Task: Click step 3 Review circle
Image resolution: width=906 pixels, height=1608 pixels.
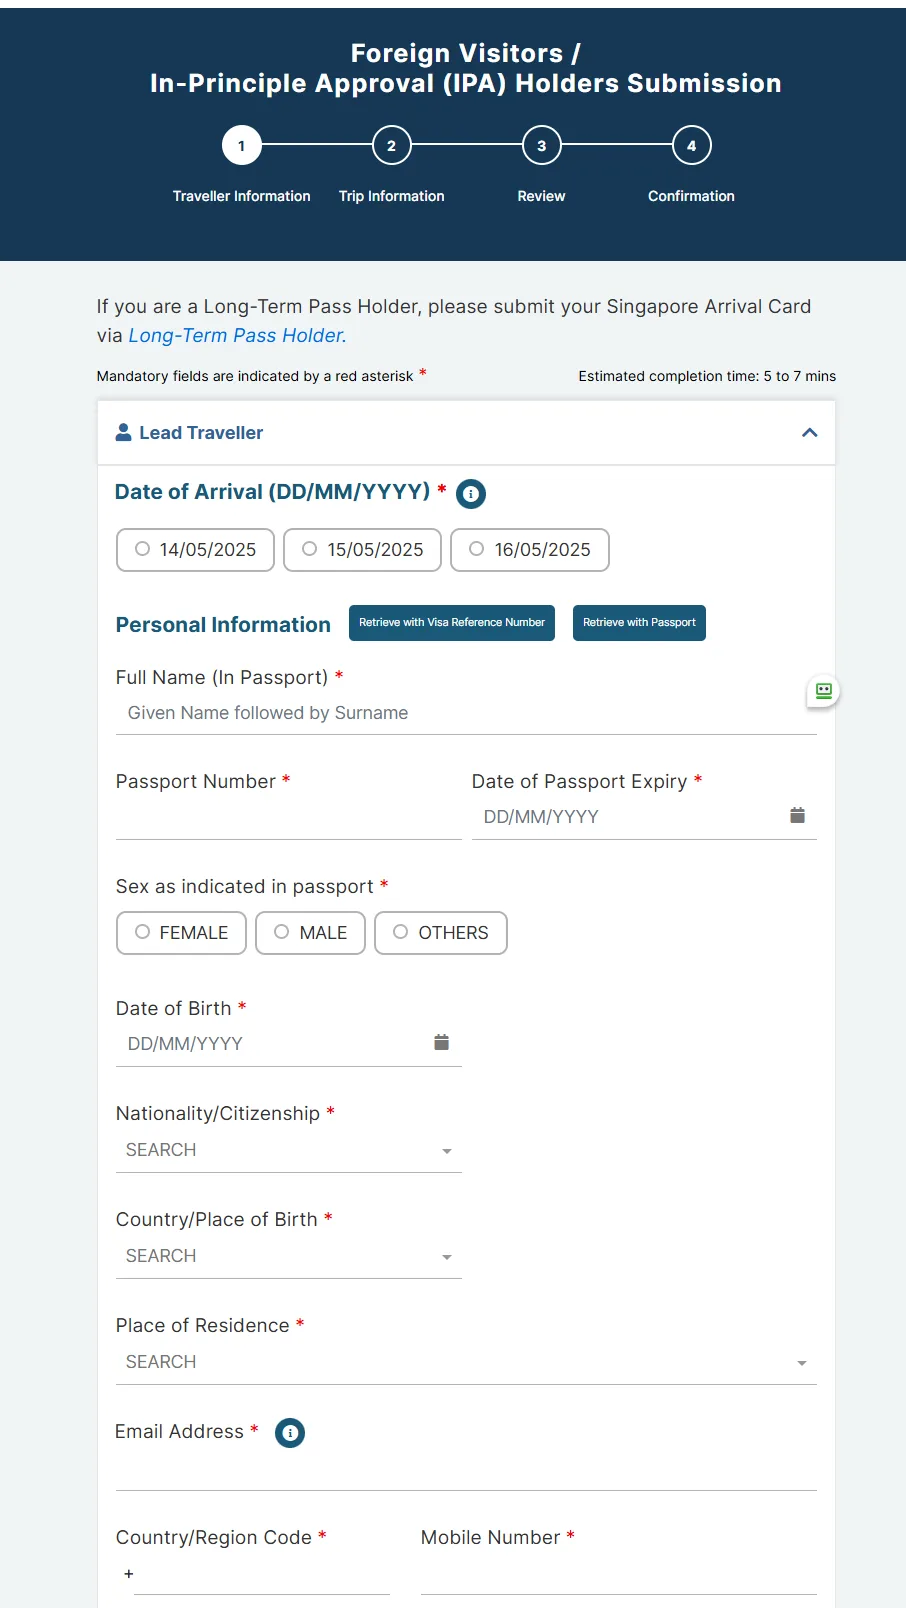Action: pyautogui.click(x=541, y=146)
